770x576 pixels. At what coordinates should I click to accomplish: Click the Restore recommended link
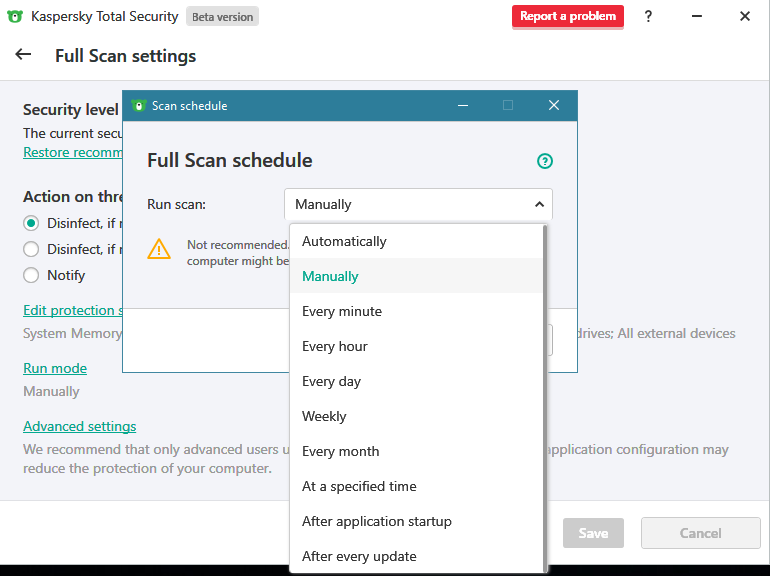[x=73, y=152]
